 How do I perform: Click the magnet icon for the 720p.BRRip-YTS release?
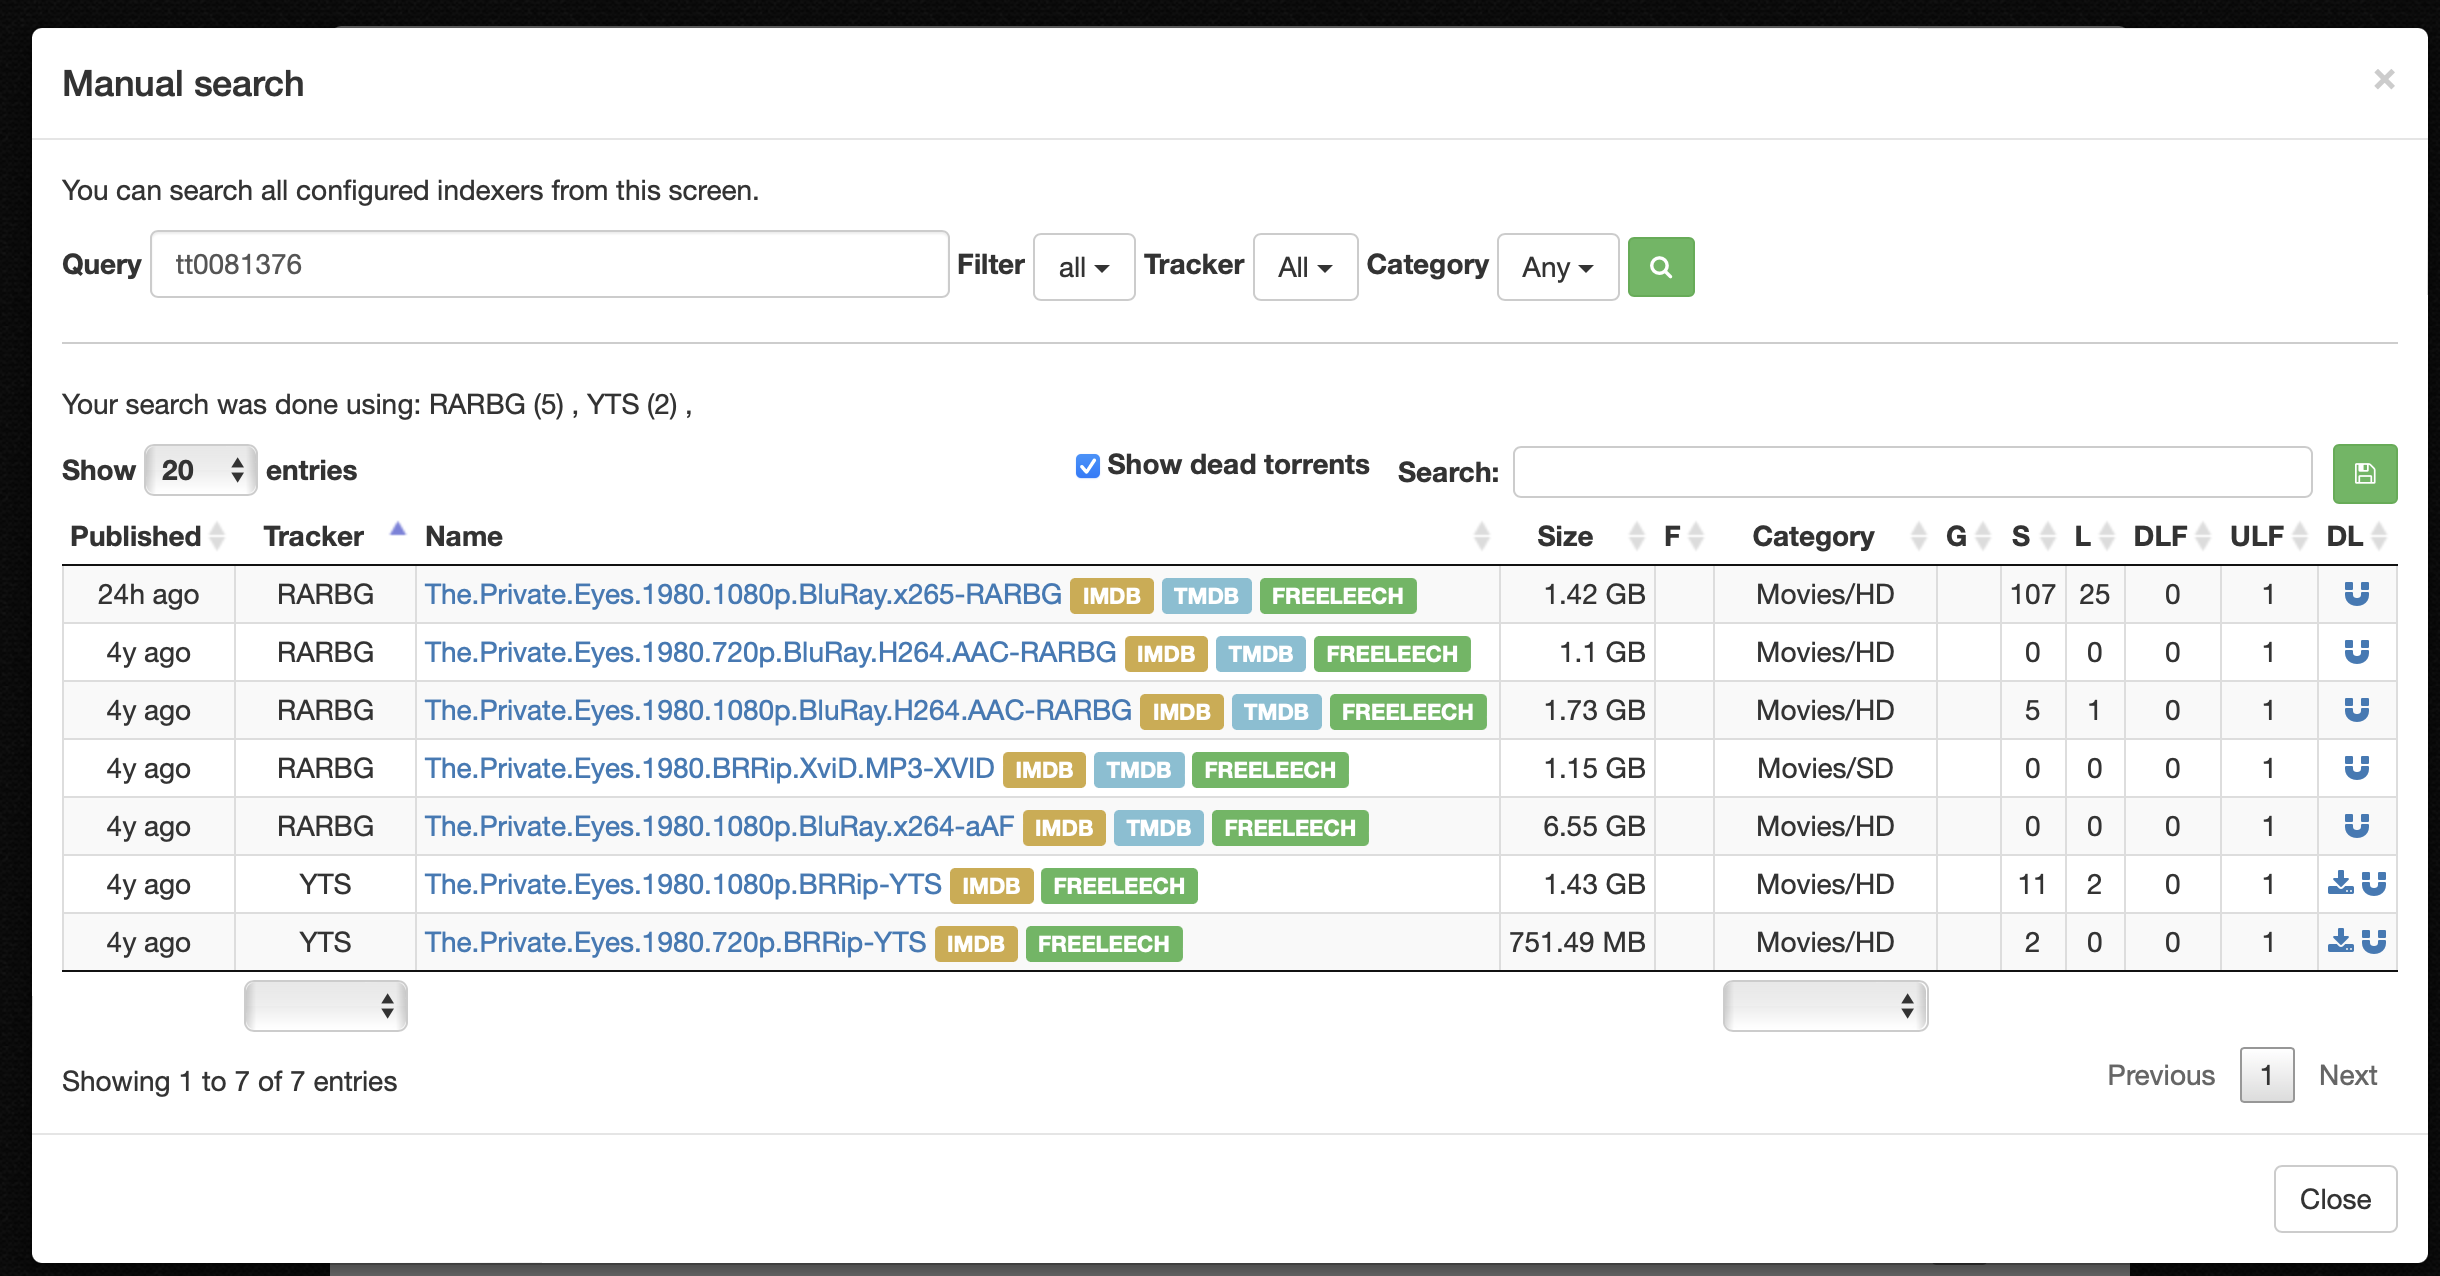(x=2373, y=941)
